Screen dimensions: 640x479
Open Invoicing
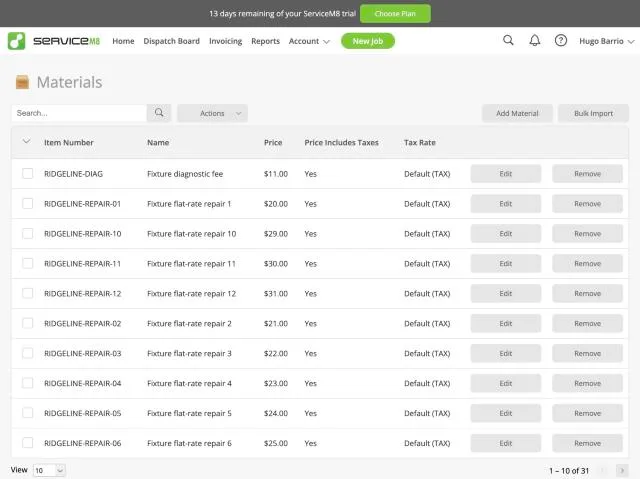[225, 41]
